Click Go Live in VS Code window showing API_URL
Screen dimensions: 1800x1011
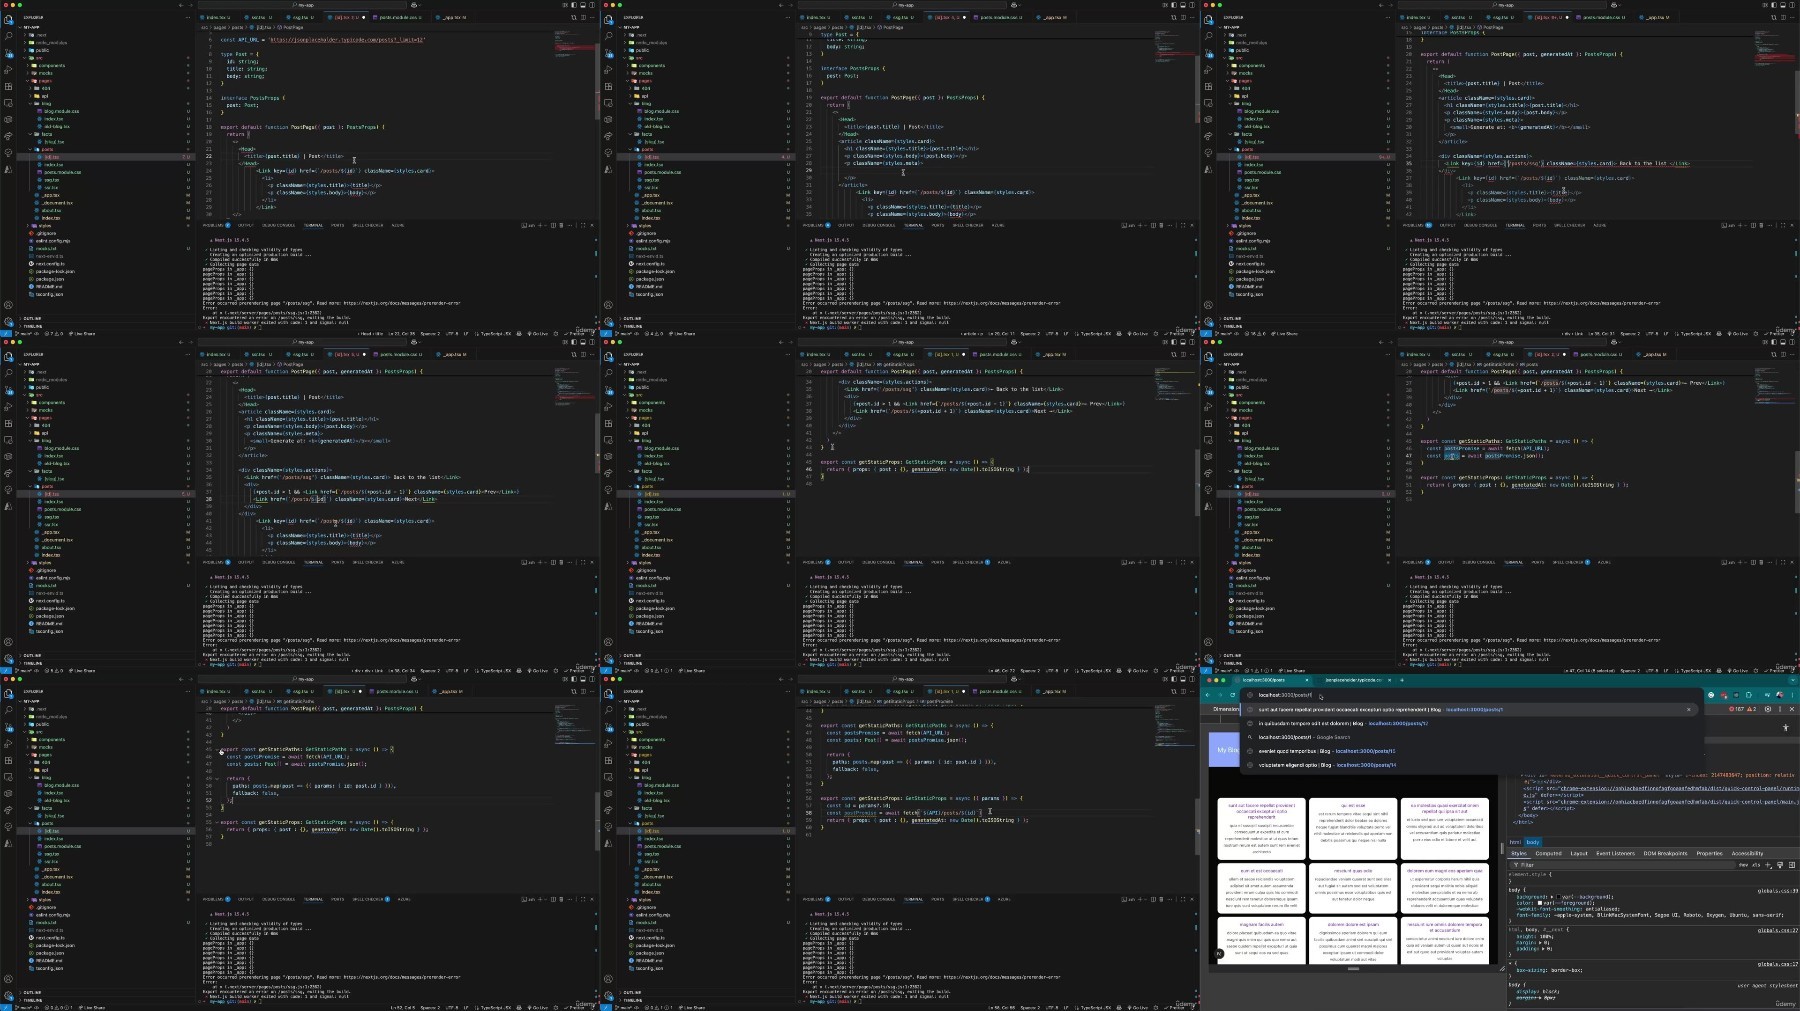537,334
